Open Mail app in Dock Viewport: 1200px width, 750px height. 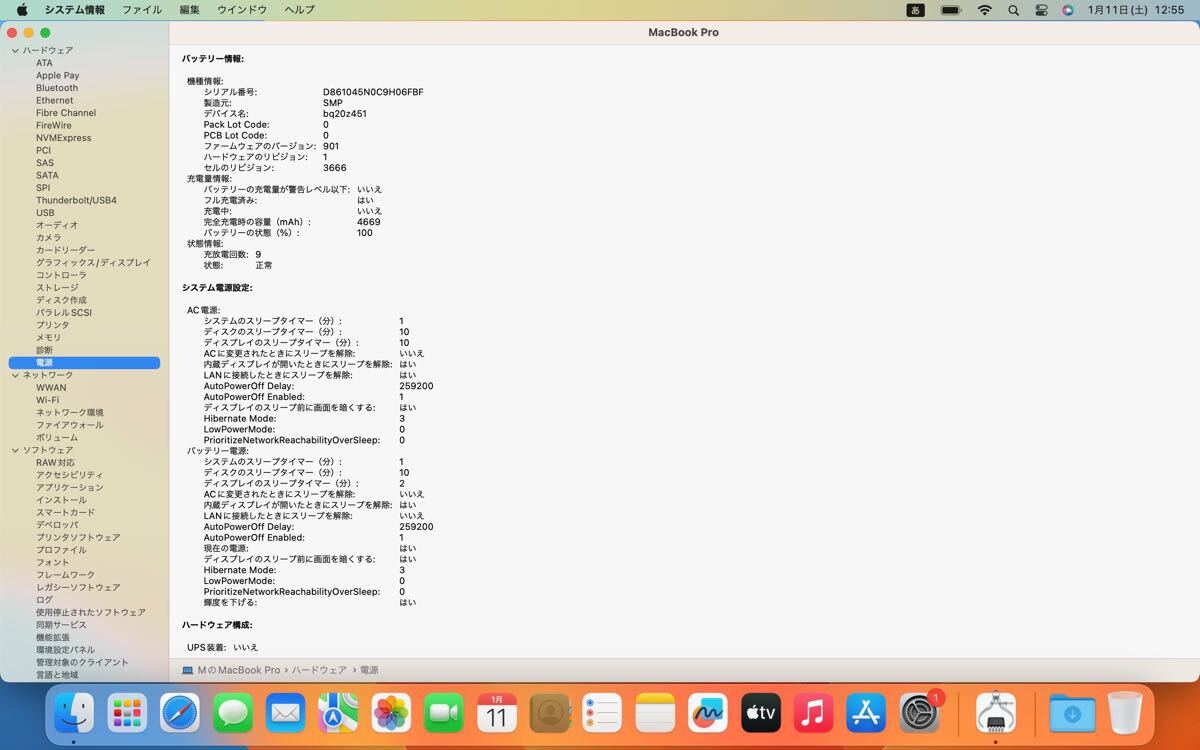coord(286,713)
